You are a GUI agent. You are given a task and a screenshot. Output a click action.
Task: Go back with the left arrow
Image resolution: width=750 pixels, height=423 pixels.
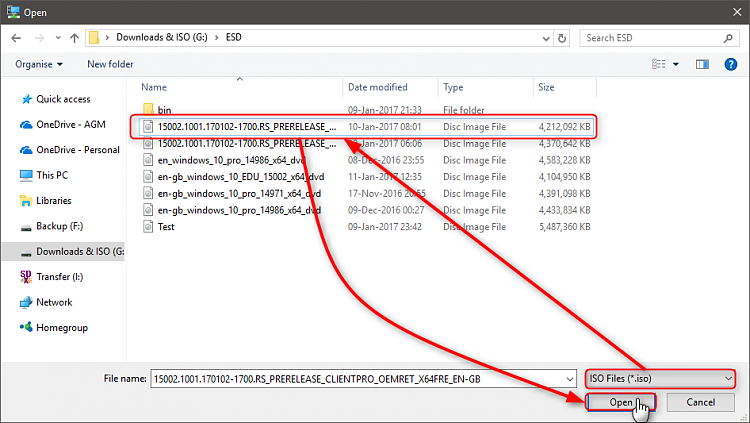coord(16,38)
